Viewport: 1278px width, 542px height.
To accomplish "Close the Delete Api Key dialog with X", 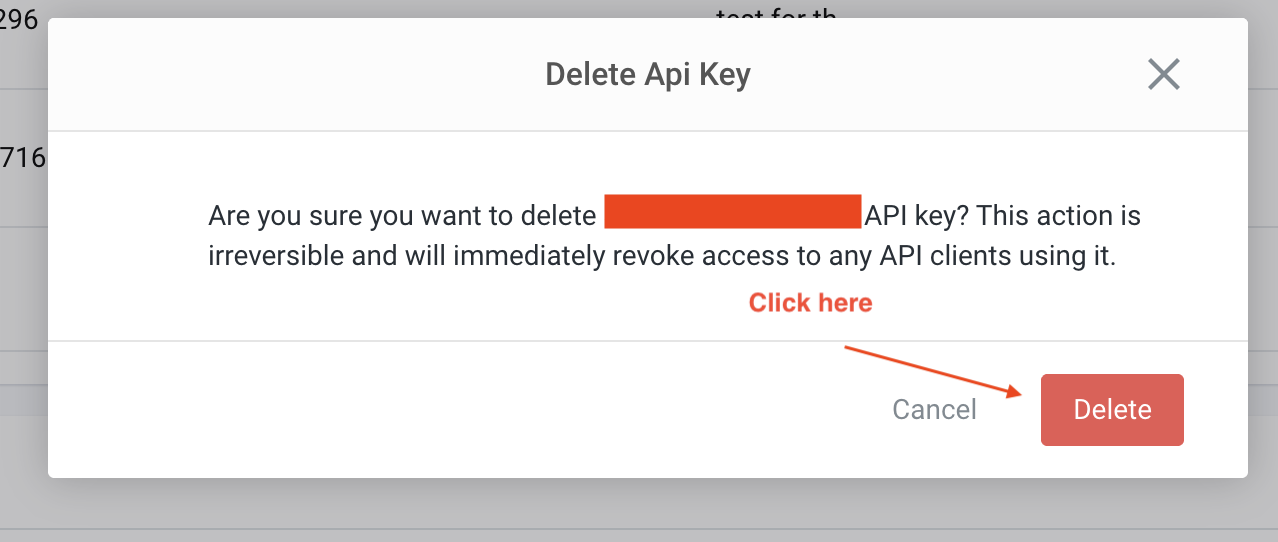I will (1163, 75).
